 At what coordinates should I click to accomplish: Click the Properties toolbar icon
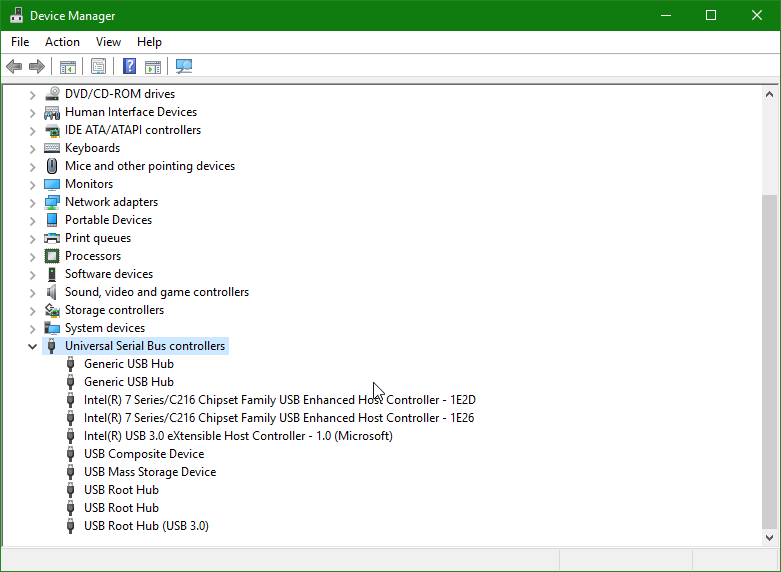coord(98,66)
